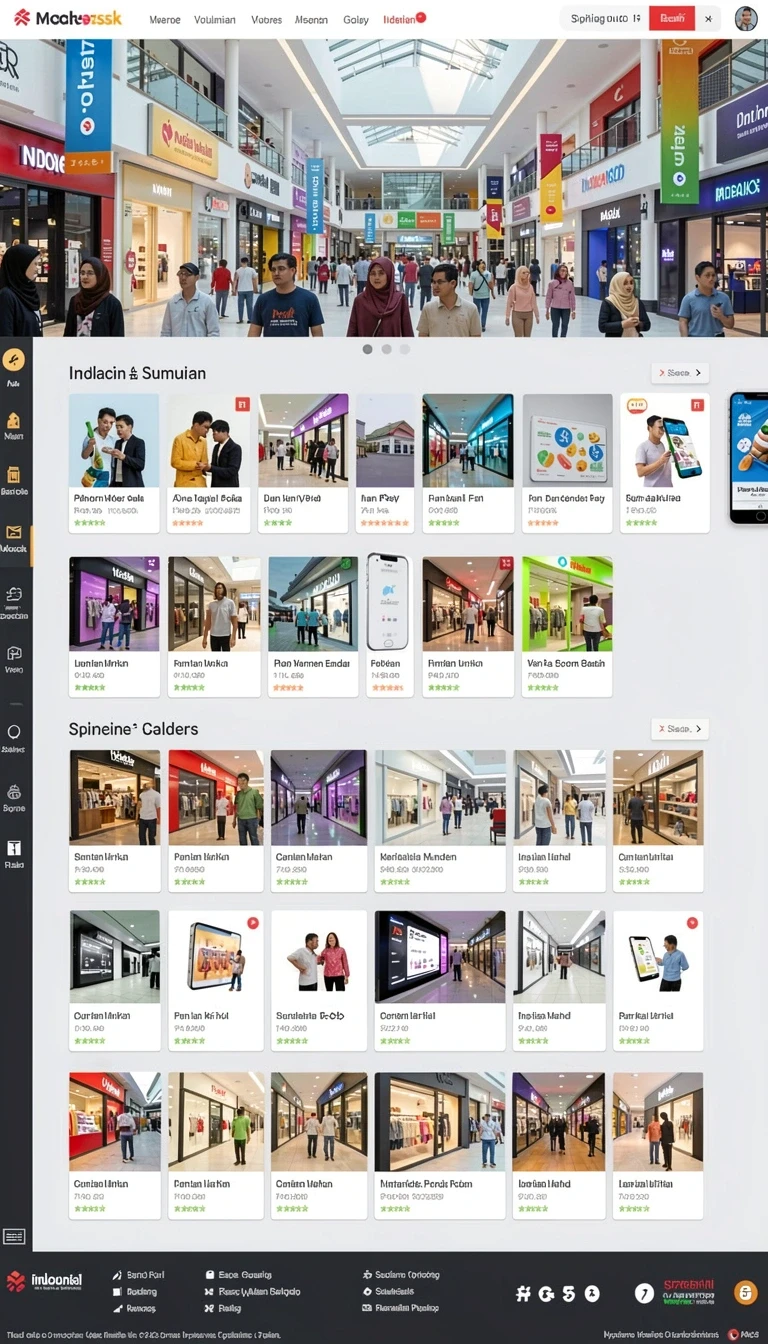Click the red logo icon in the footer left
This screenshot has width=768, height=1344.
point(16,1282)
